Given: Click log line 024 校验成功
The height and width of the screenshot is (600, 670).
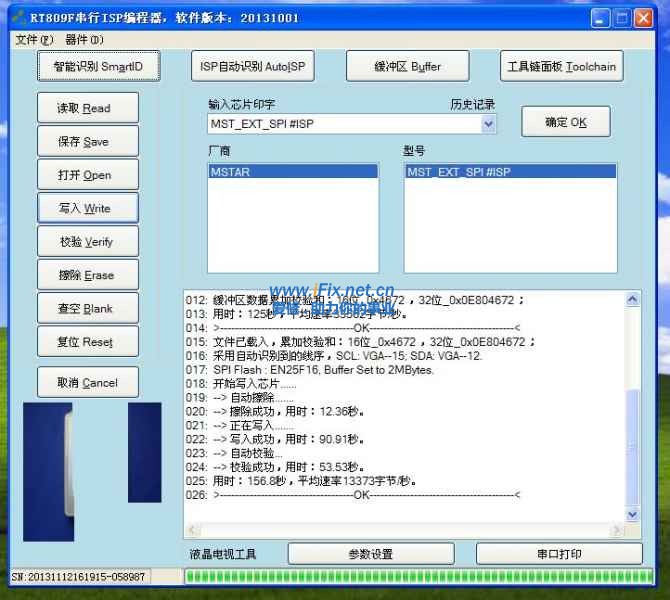Looking at the screenshot, I should (x=275, y=467).
